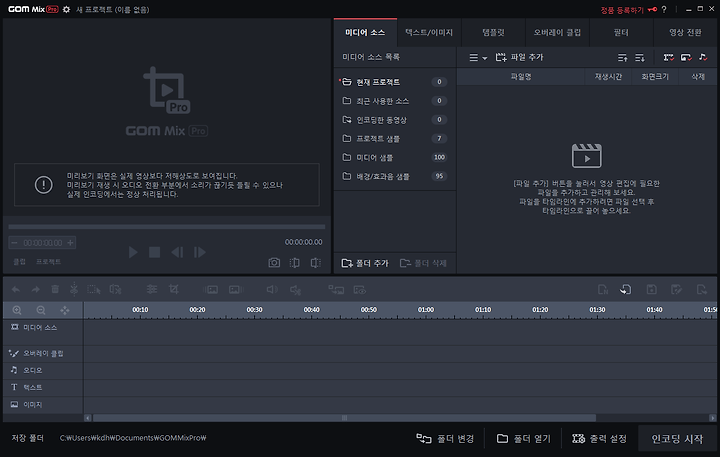The height and width of the screenshot is (457, 720).
Task: Switch to the 필터 tab
Action: pos(621,33)
